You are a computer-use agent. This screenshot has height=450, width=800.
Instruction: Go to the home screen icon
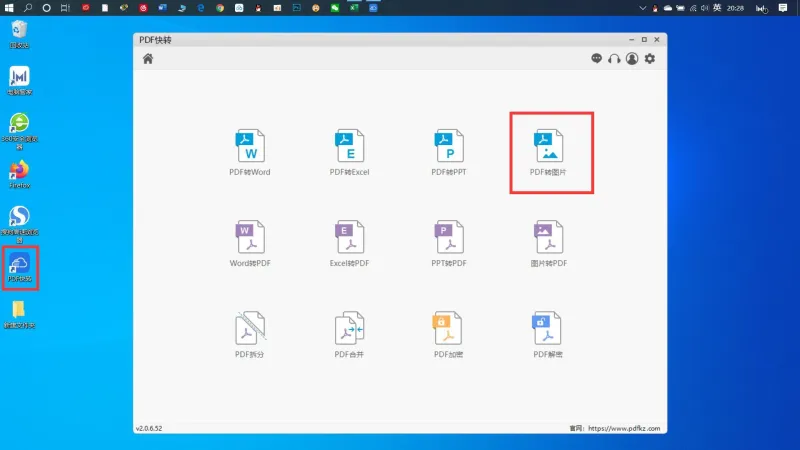point(148,59)
